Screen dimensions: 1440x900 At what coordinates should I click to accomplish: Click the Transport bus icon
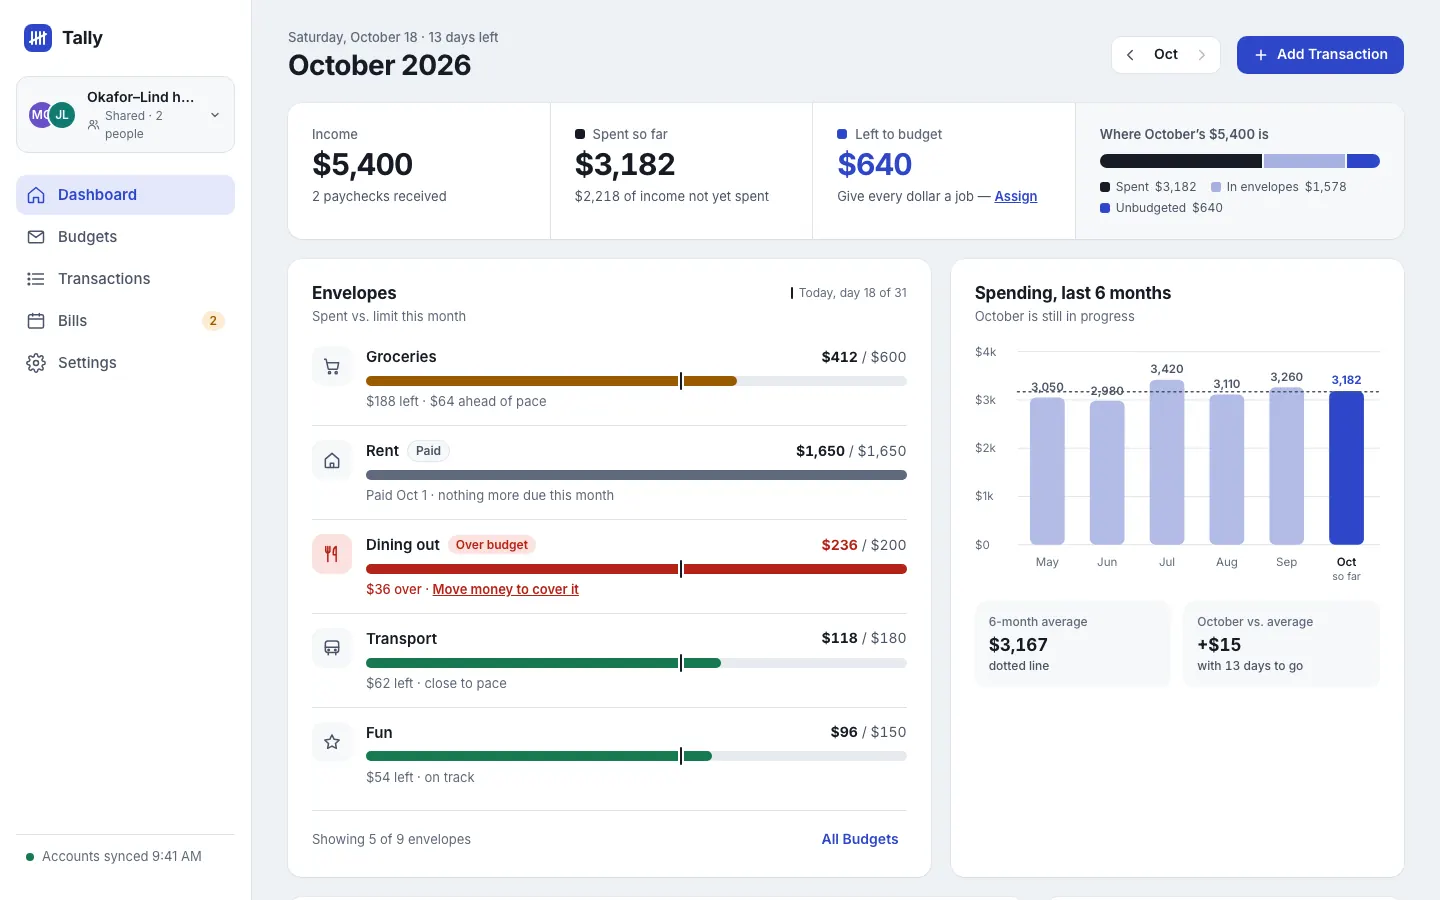click(332, 648)
